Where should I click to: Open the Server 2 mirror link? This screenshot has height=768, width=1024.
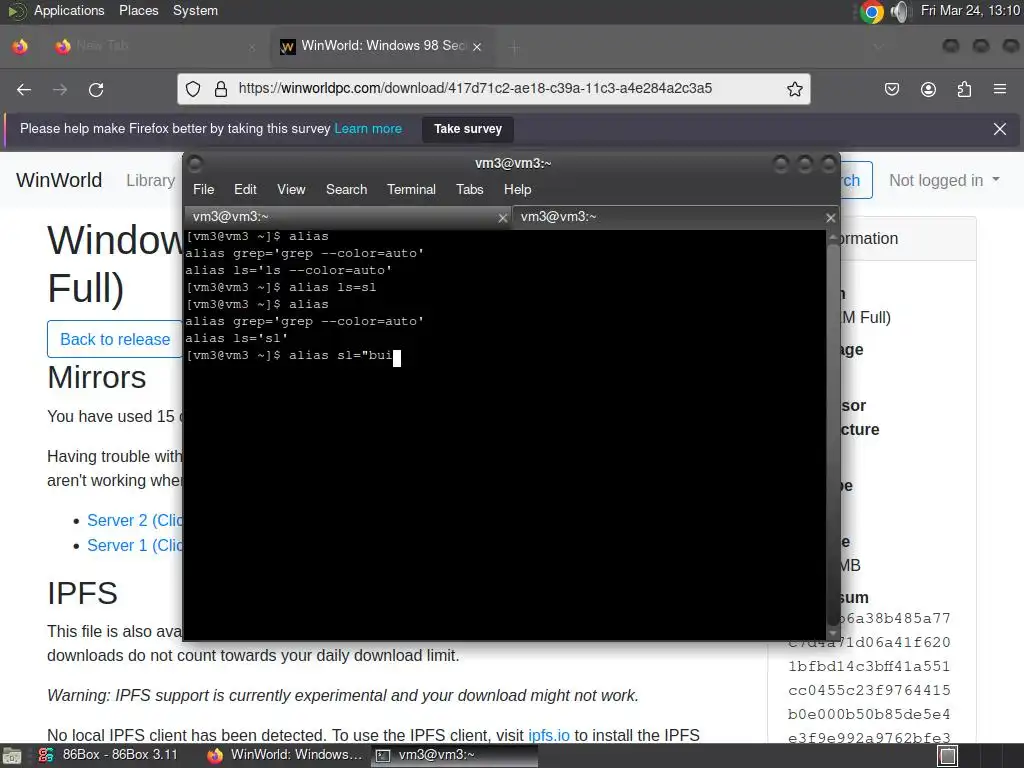(x=135, y=520)
